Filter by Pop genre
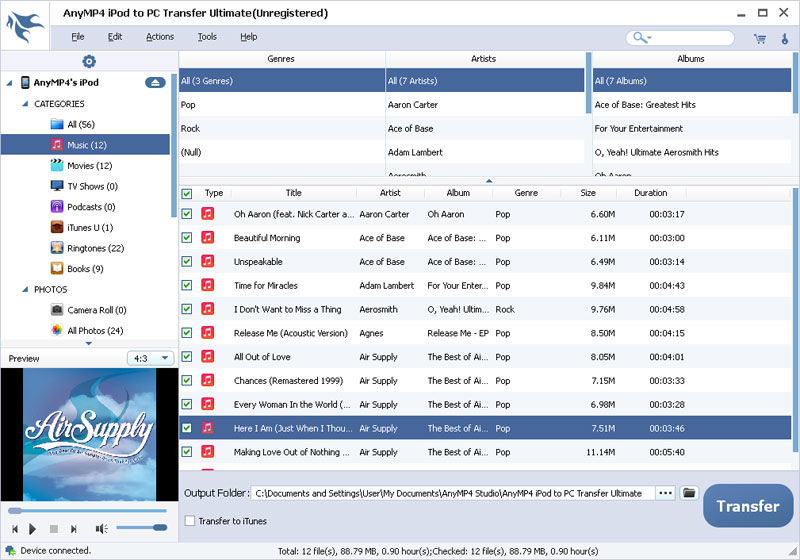Viewport: 800px width, 560px height. click(282, 105)
